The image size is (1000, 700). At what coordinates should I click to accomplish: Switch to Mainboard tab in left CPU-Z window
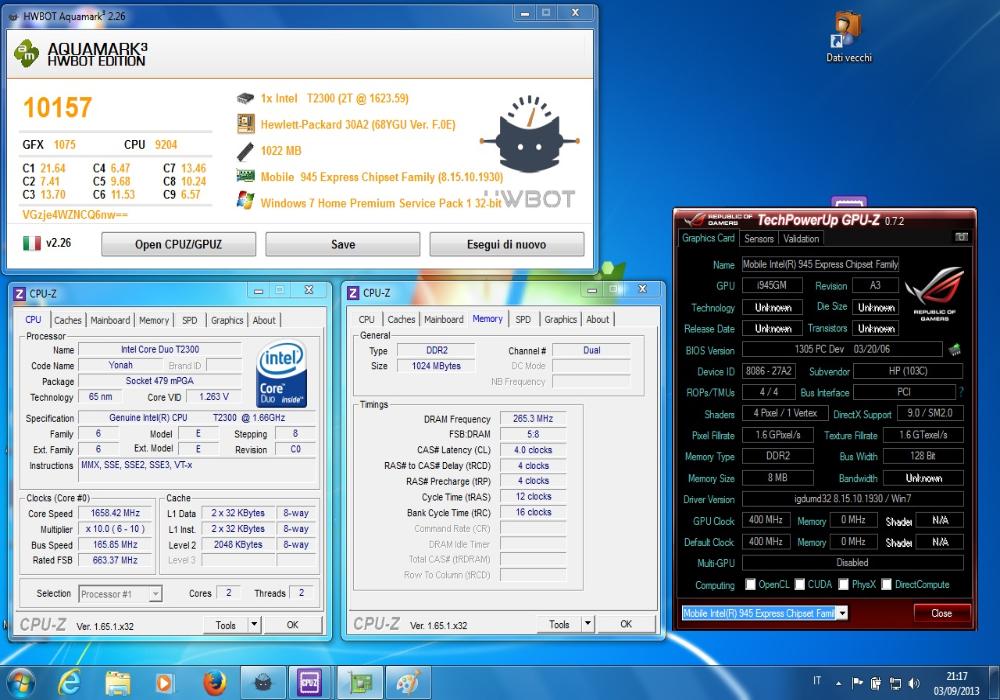pyautogui.click(x=110, y=320)
